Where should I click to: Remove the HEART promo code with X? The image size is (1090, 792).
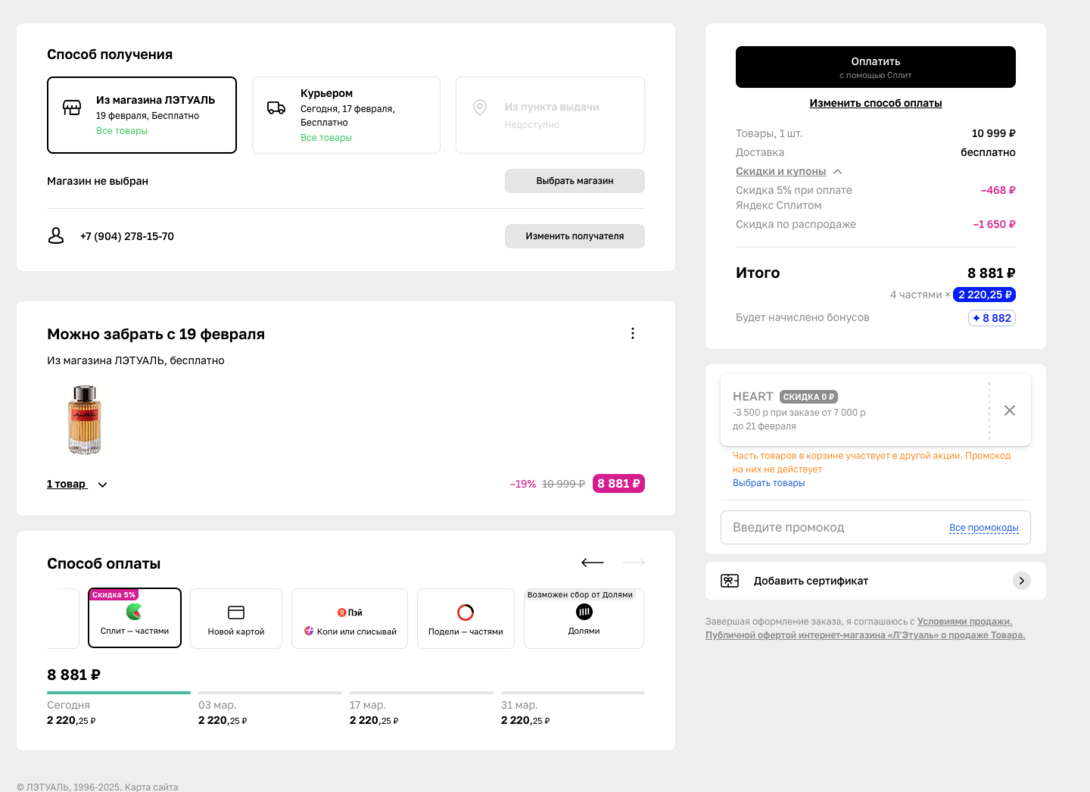coord(1009,410)
